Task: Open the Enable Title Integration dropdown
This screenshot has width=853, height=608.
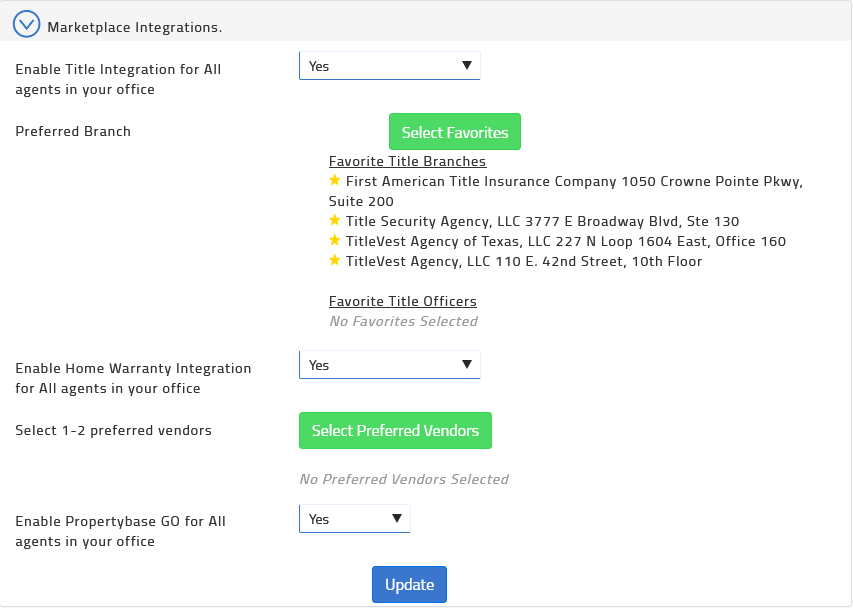Action: (x=389, y=65)
